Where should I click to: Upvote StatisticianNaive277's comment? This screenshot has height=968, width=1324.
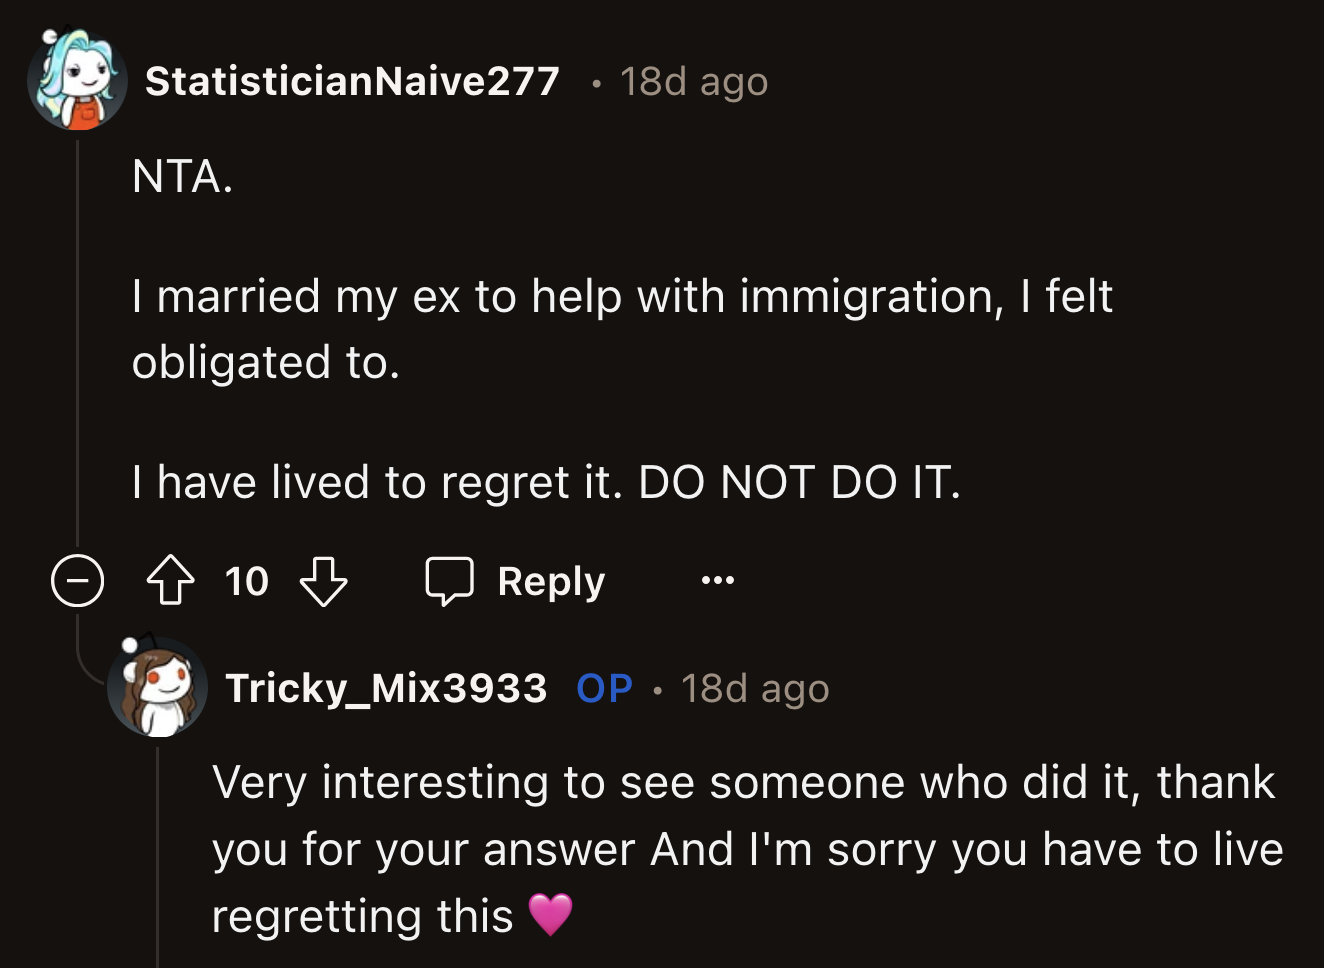[171, 580]
